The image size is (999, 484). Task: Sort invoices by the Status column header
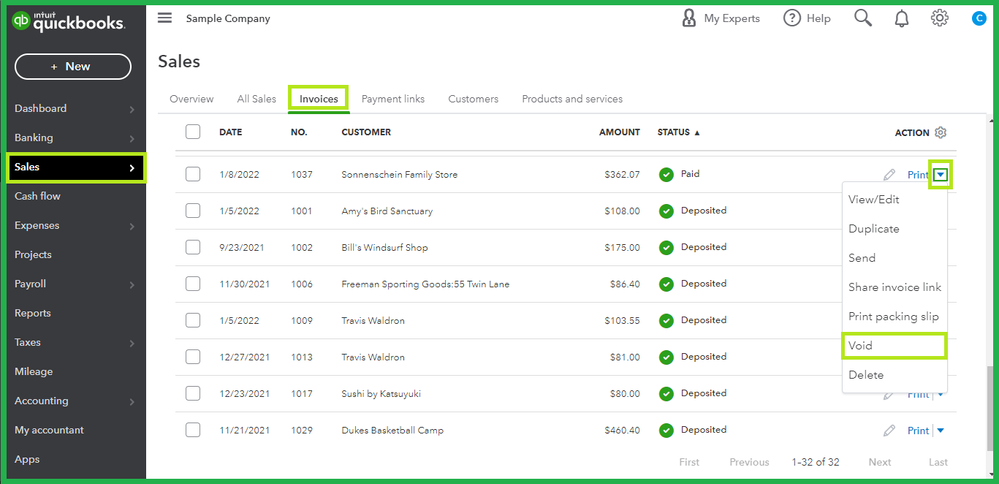pyautogui.click(x=678, y=132)
